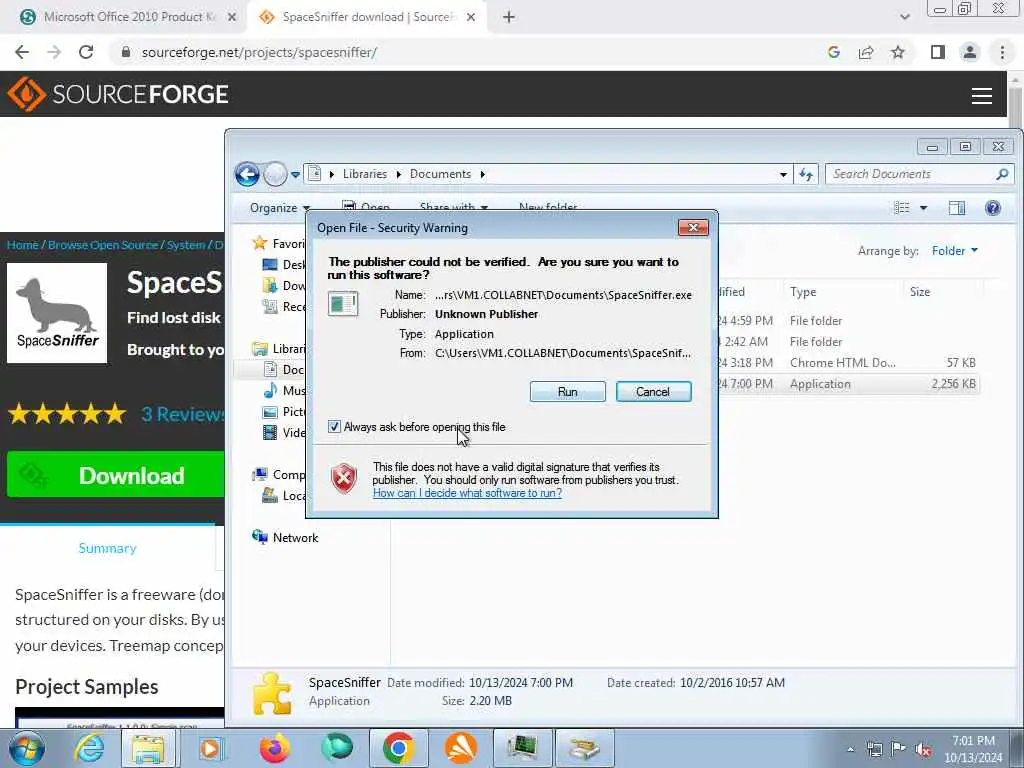Viewport: 1024px width, 768px height.
Task: Select the Chrome HTML Document file row
Action: point(686,362)
